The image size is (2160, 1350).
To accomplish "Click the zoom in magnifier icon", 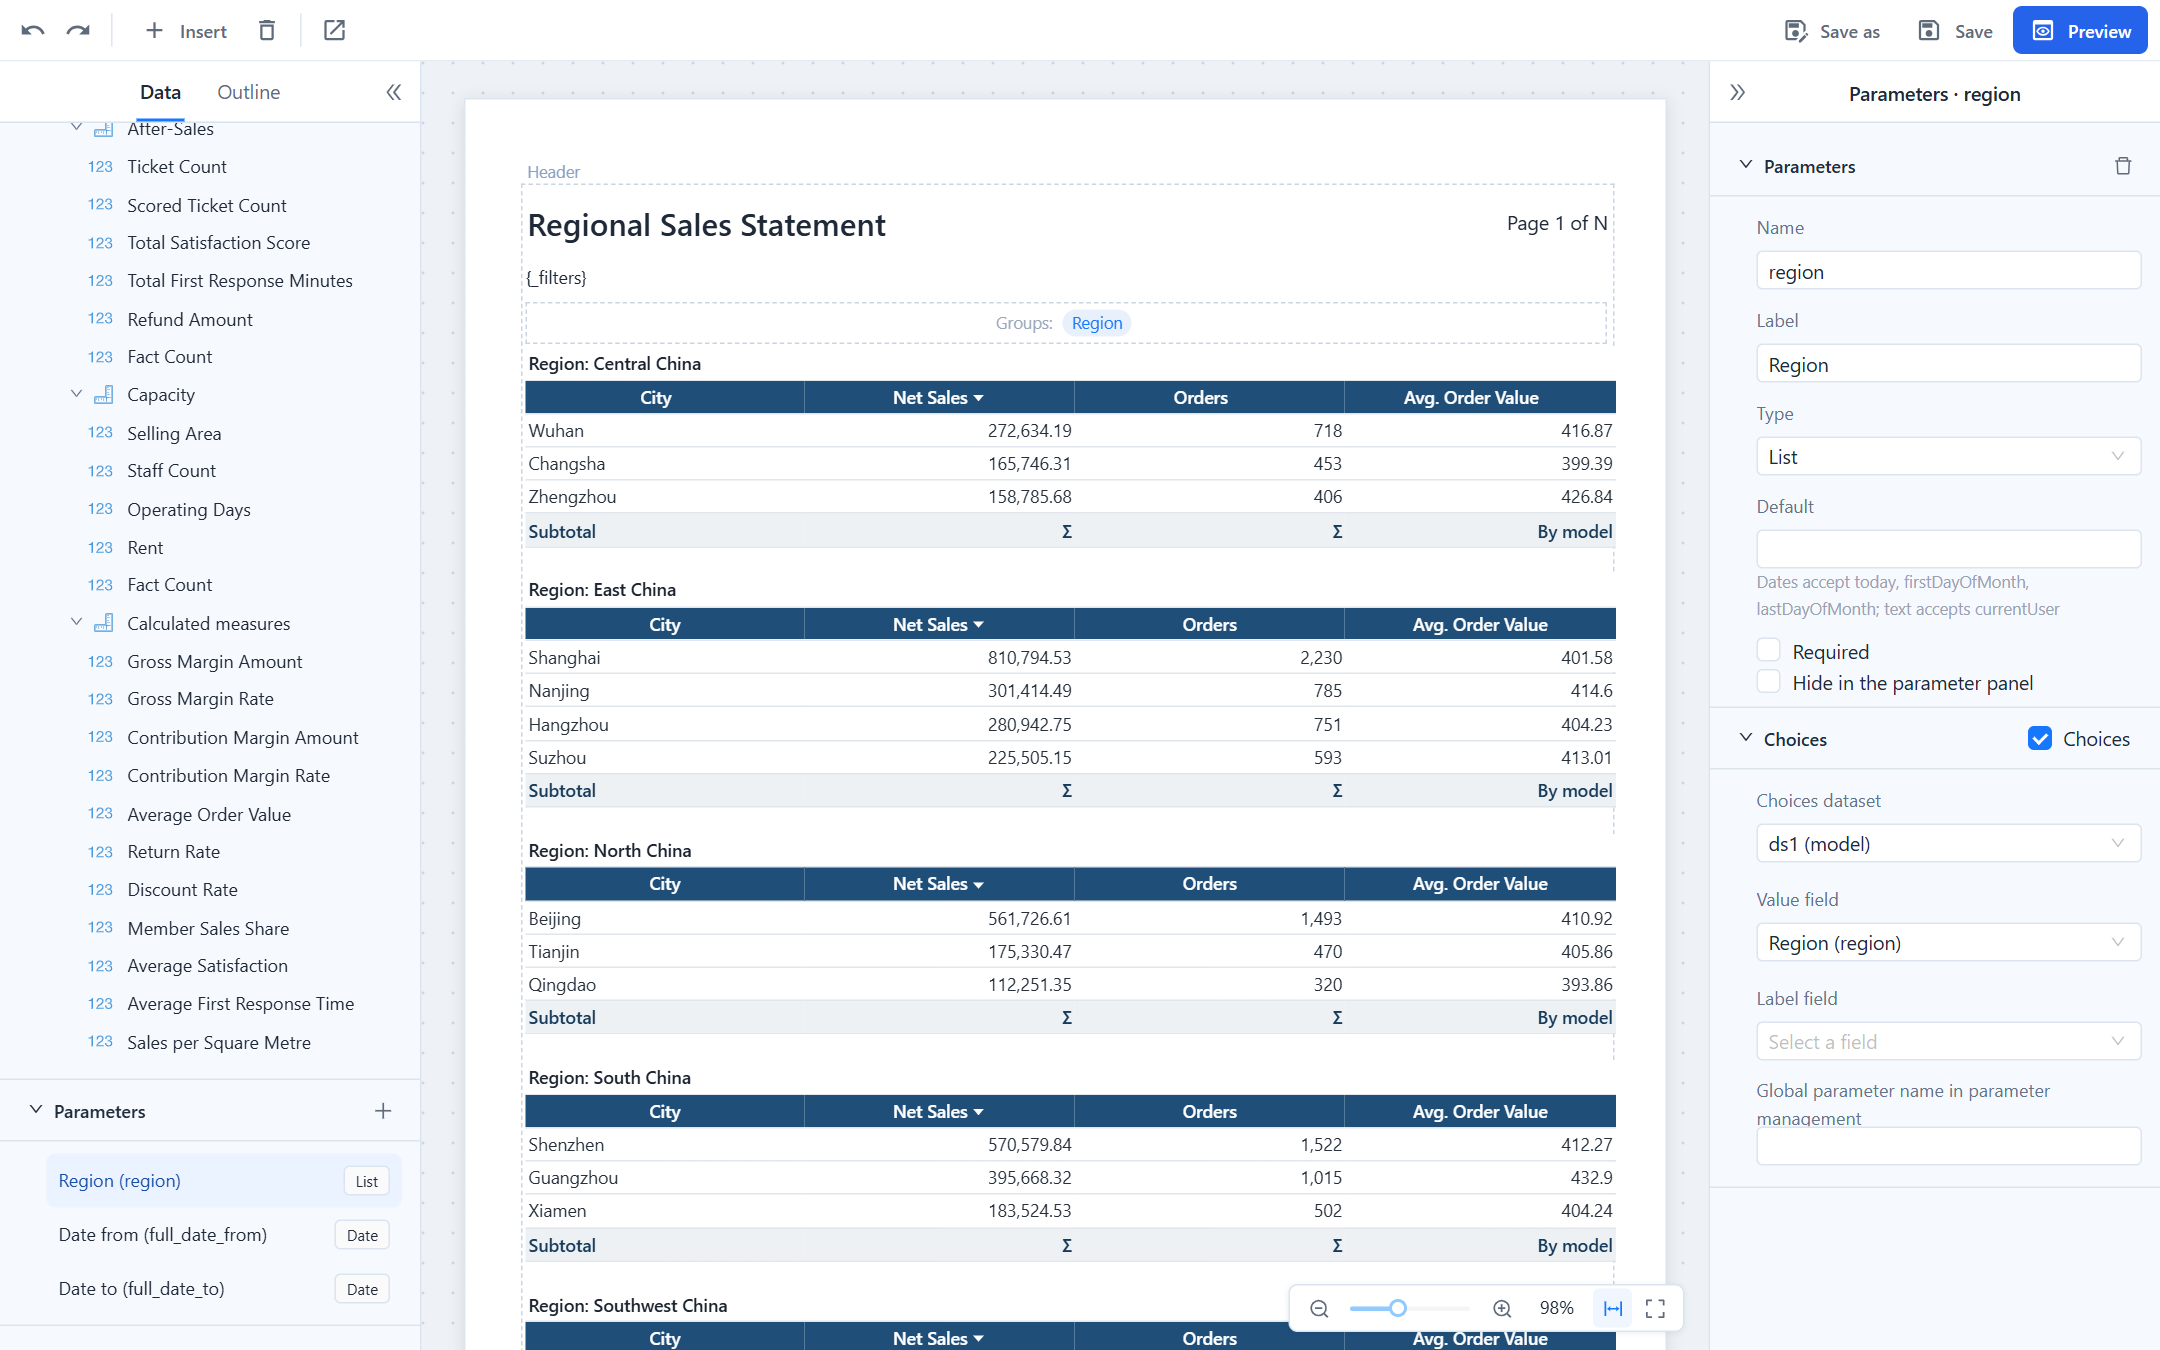I will tap(1502, 1308).
